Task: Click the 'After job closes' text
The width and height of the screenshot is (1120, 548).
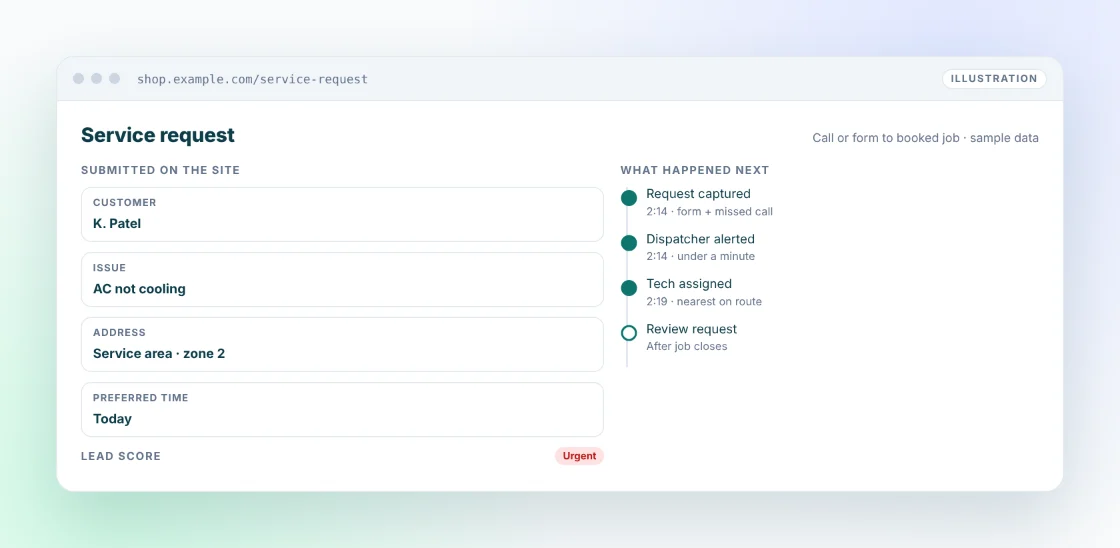Action: pyautogui.click(x=686, y=347)
